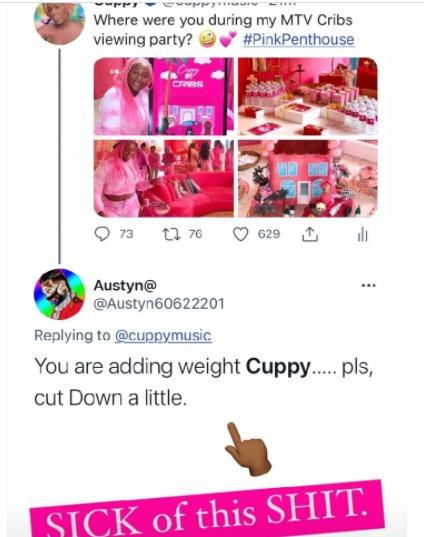Click the reply comment icon with 73
Viewport: 424px width, 537px height.
(102, 234)
